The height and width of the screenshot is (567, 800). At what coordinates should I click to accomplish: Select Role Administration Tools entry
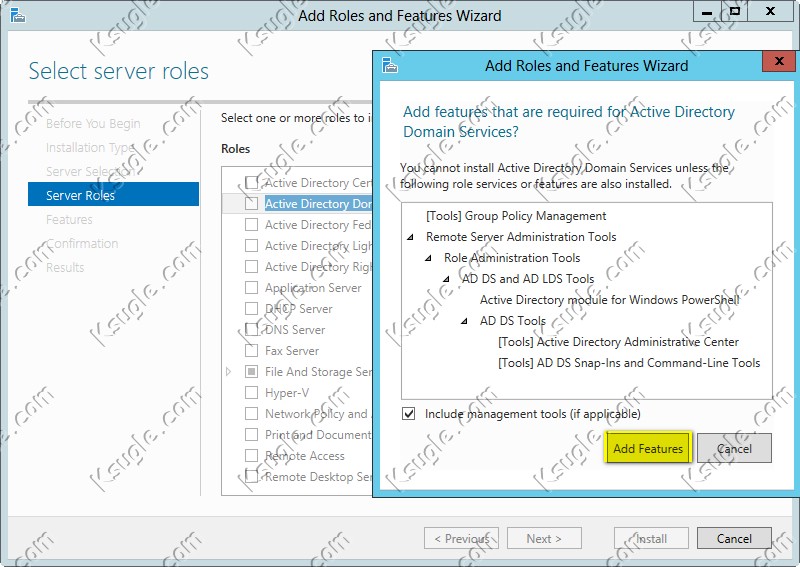pos(512,258)
